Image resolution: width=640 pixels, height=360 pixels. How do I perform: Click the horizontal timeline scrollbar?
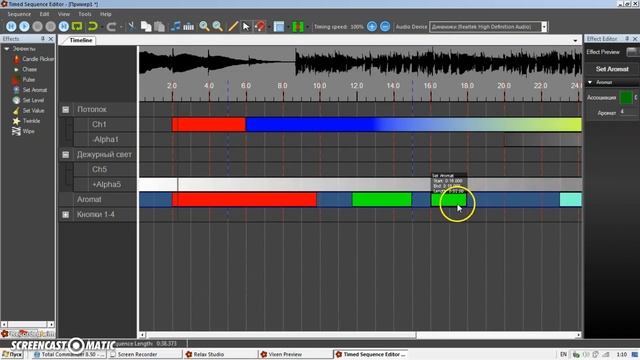[281, 335]
